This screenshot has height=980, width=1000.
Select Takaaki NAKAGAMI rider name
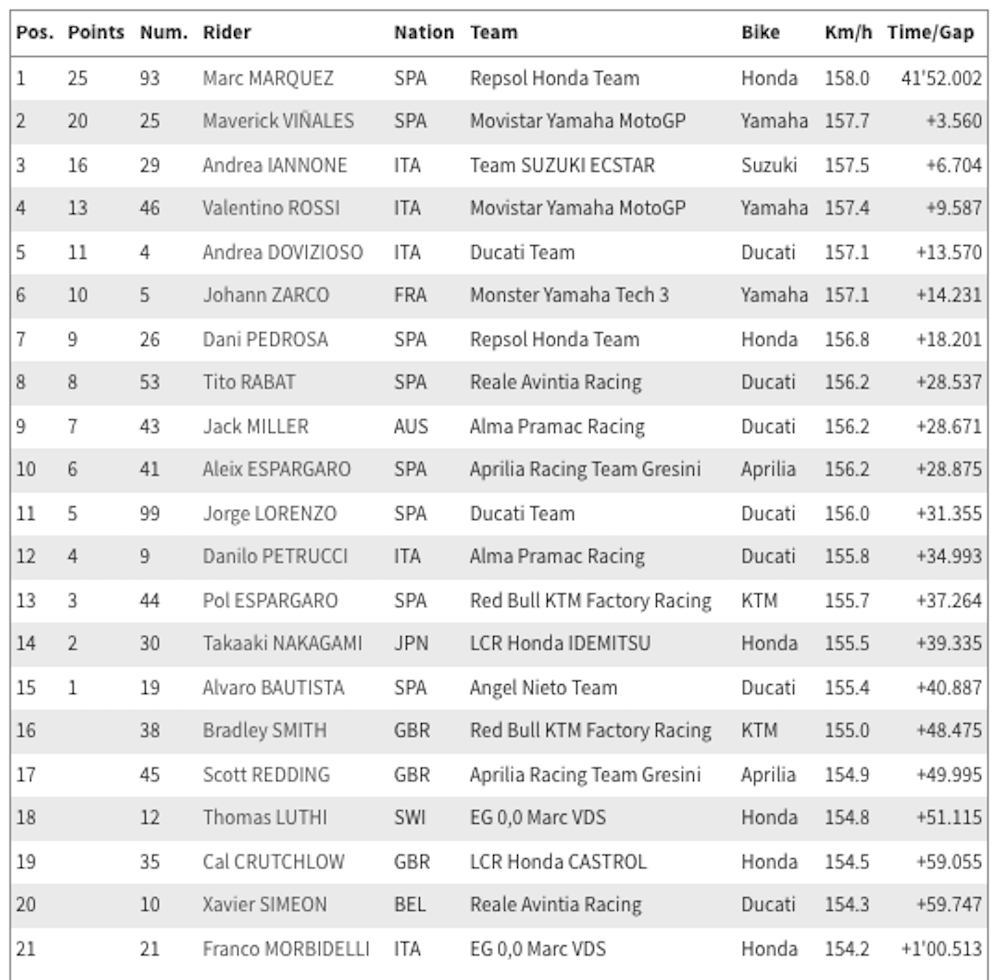(x=282, y=644)
